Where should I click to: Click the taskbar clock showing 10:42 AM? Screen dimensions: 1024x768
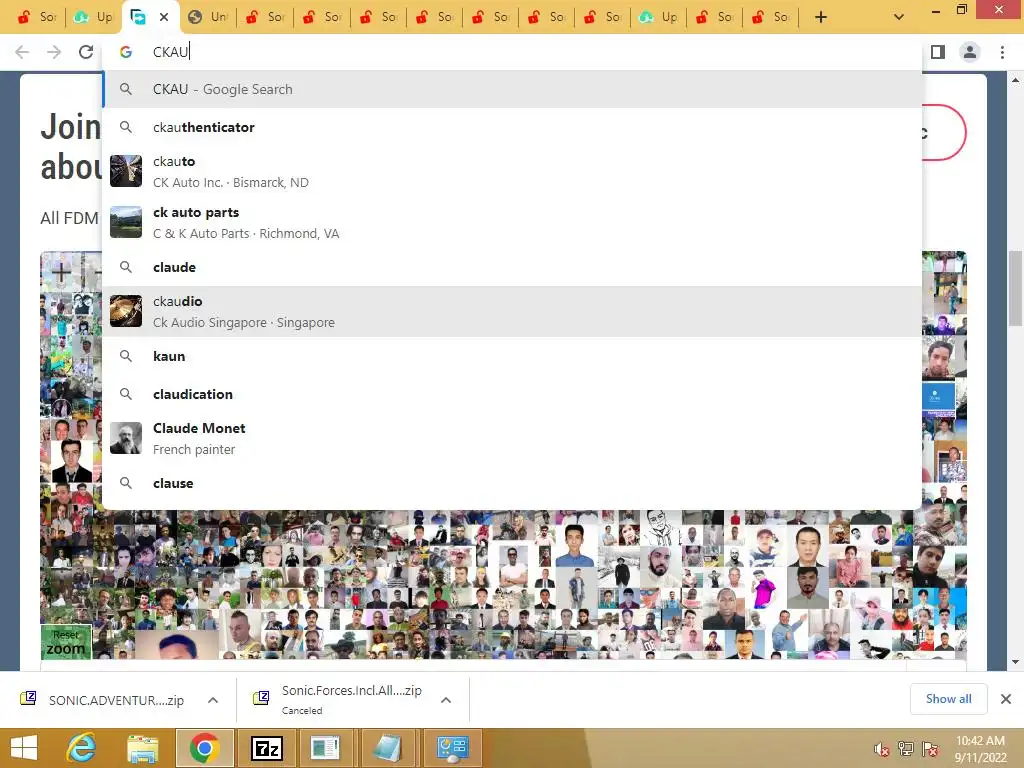980,749
